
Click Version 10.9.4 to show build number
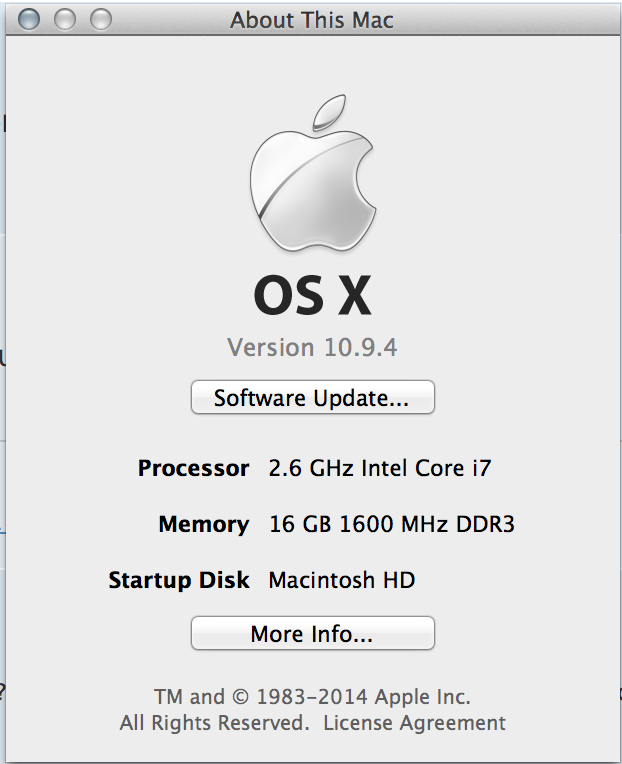(312, 348)
